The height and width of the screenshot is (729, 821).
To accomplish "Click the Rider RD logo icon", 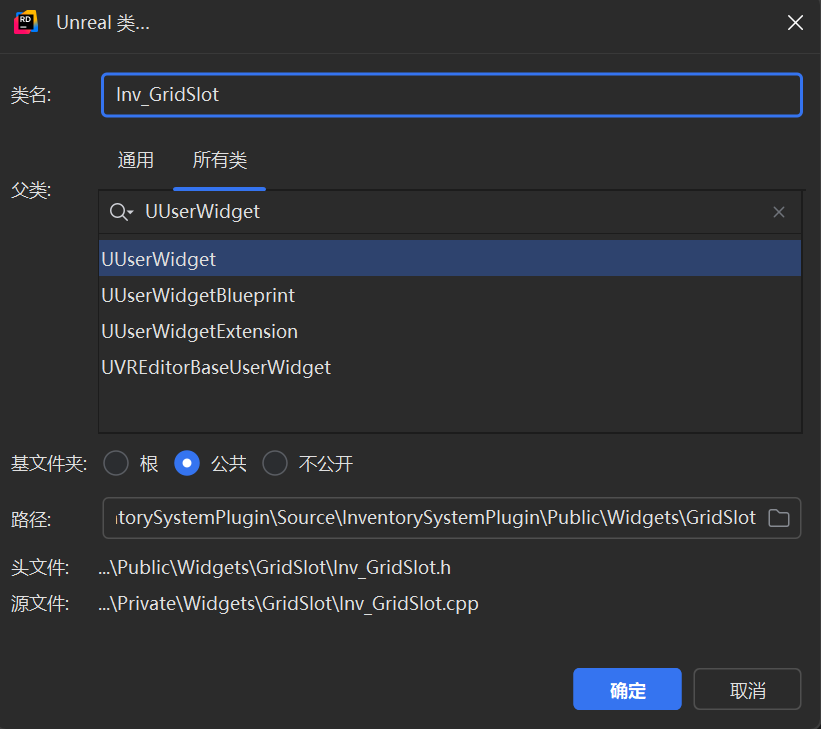I will pyautogui.click(x=26, y=23).
